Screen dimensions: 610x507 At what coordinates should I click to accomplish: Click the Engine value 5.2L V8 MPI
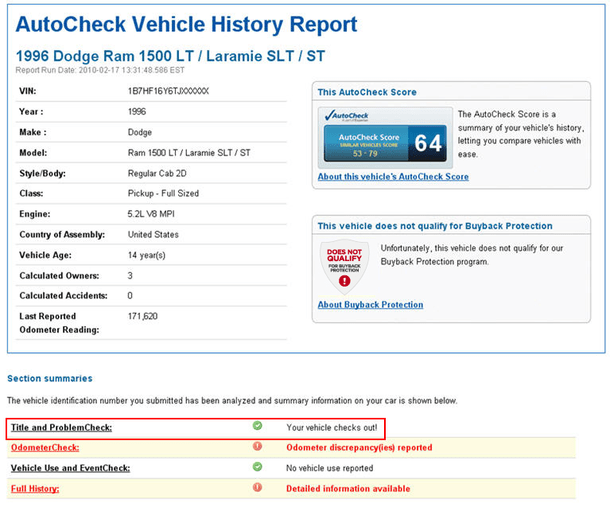(x=151, y=214)
